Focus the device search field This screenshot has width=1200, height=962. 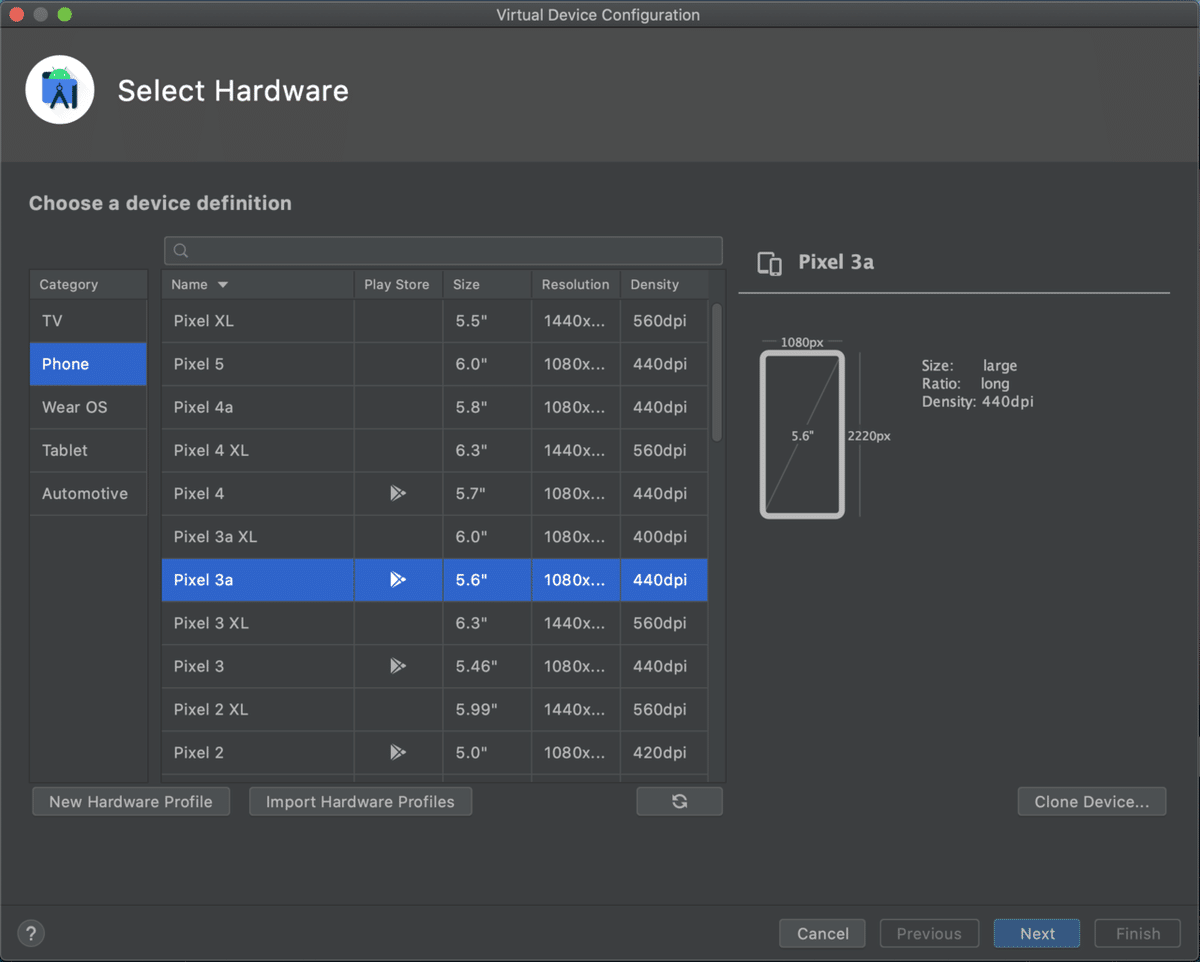[x=450, y=251]
